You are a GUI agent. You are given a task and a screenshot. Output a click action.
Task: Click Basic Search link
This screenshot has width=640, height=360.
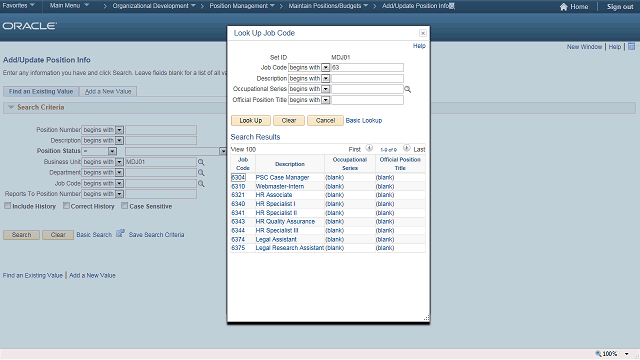click(x=94, y=235)
